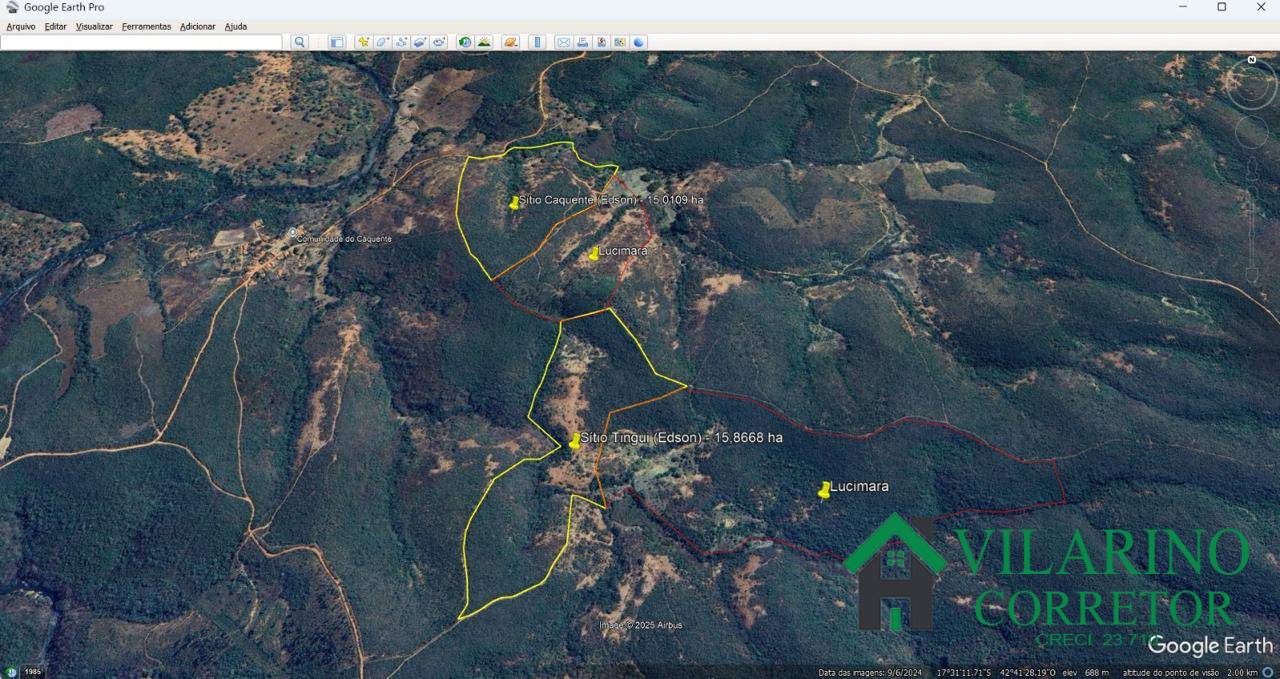Start the Record a Tour tool
Image resolution: width=1280 pixels, height=679 pixels.
point(439,42)
